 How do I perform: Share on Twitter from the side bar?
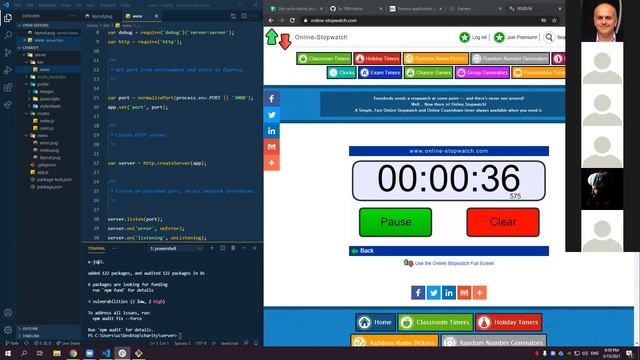point(272,115)
